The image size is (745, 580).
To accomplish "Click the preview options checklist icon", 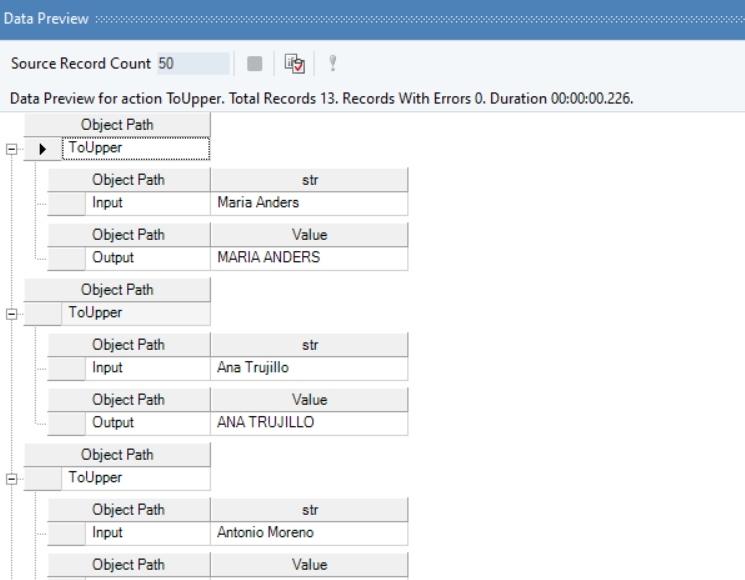I will pyautogui.click(x=294, y=64).
